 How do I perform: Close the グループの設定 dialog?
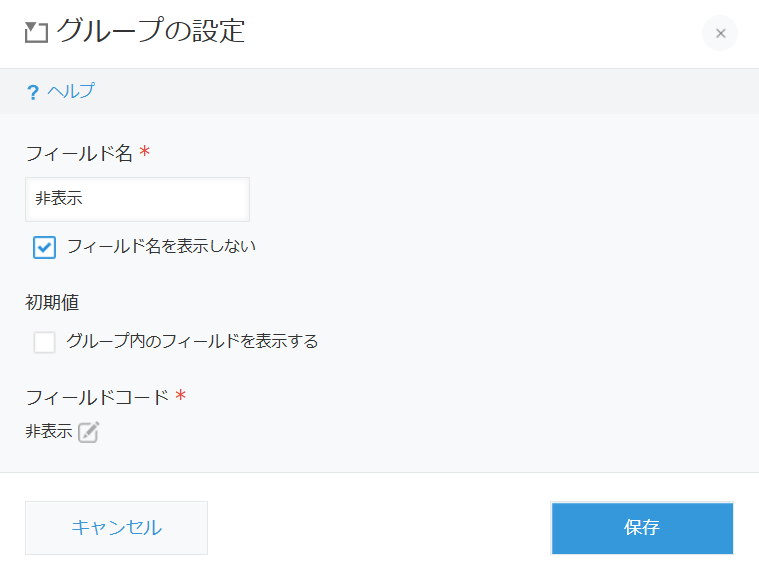tap(720, 33)
